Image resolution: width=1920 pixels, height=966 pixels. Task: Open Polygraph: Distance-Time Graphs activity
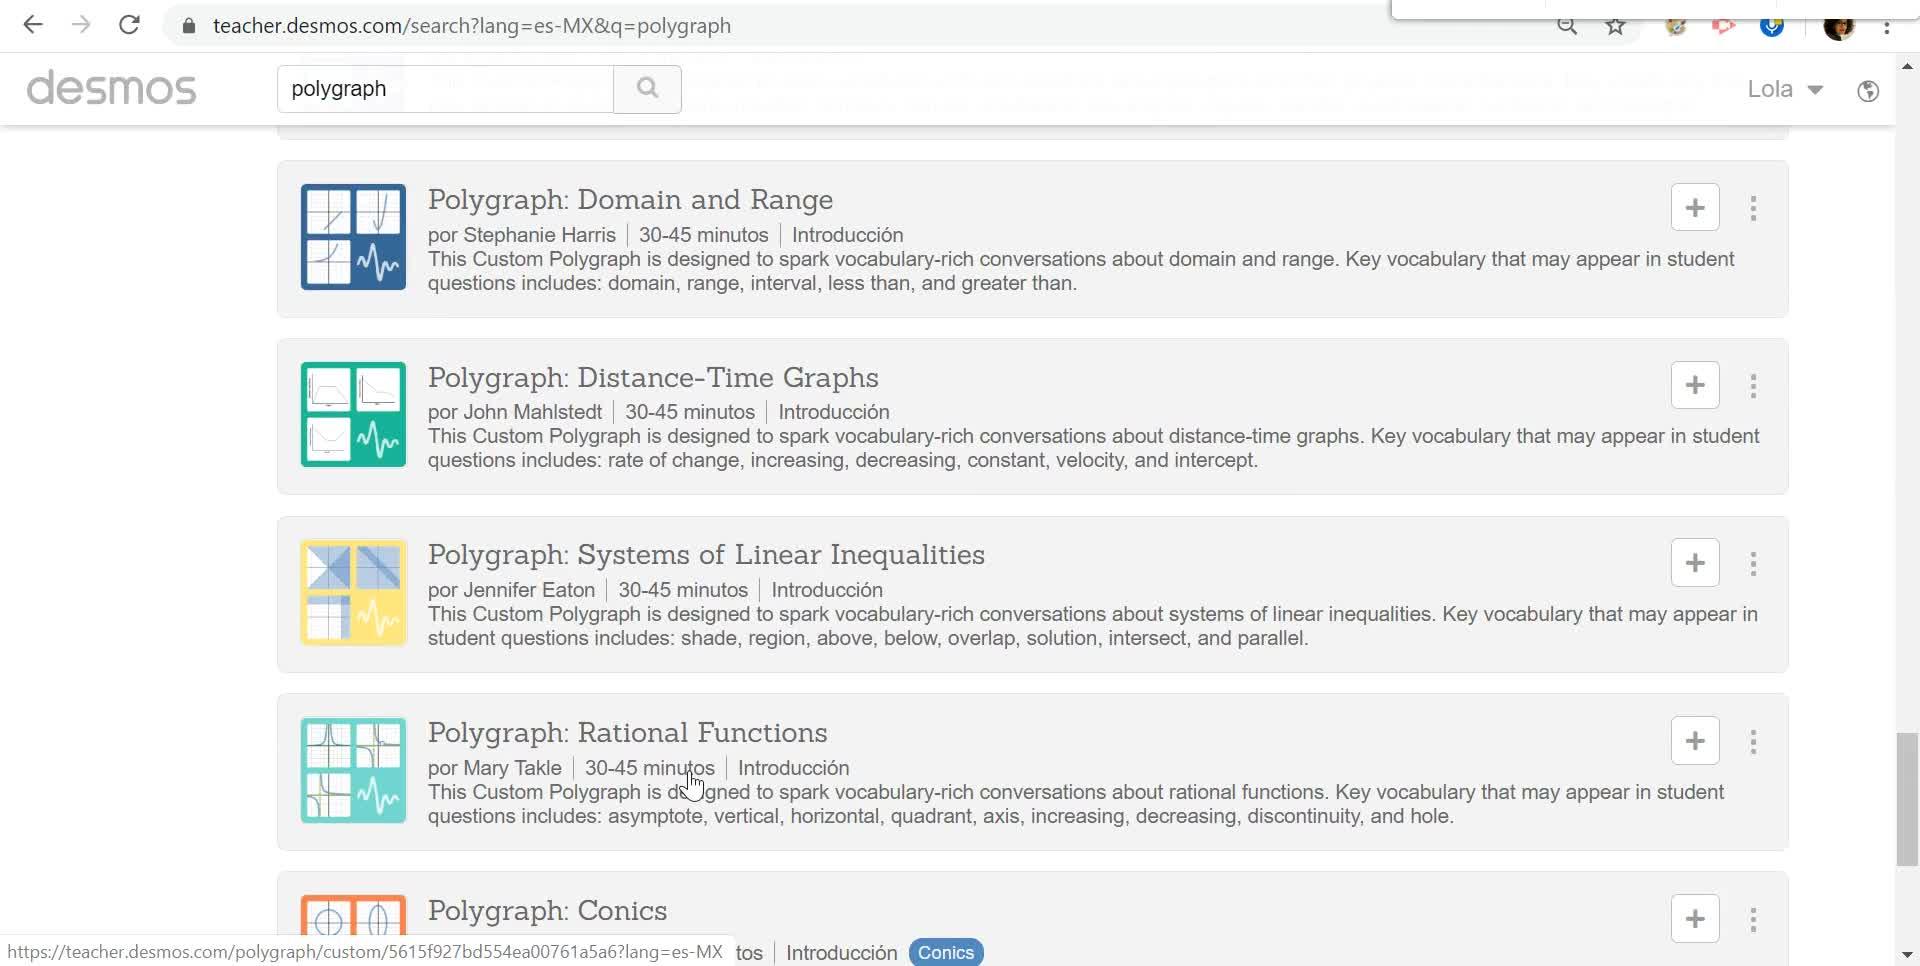[x=653, y=378]
